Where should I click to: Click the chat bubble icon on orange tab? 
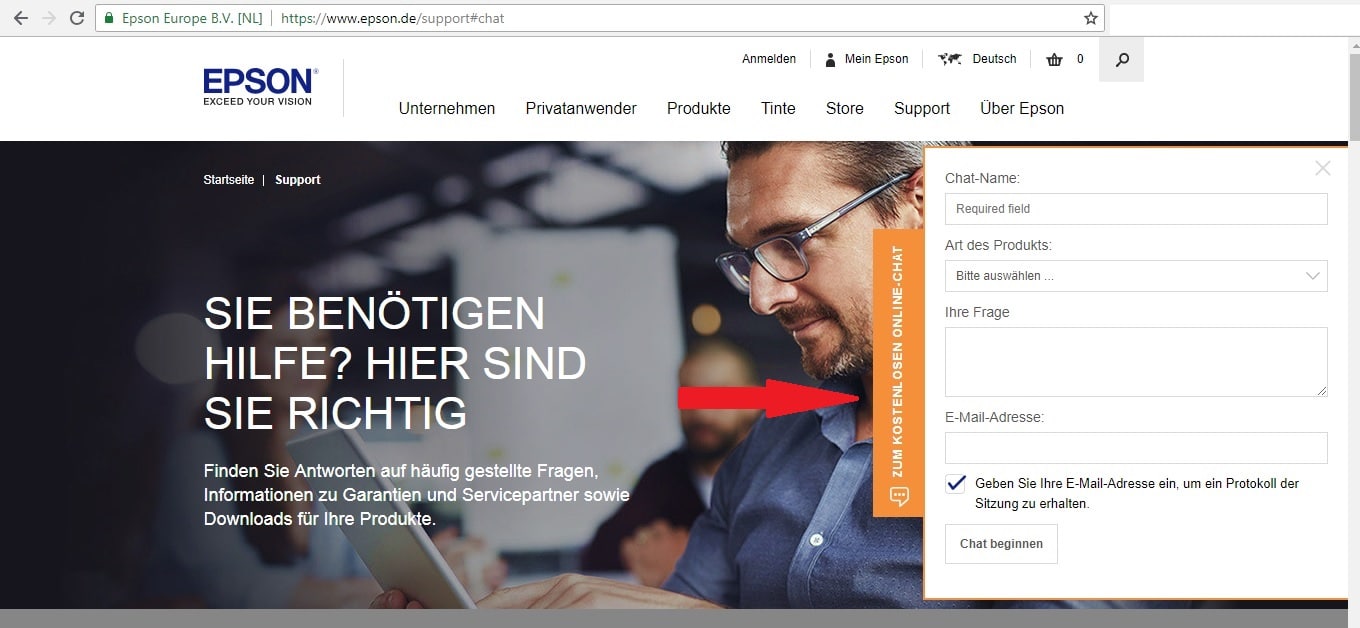899,496
